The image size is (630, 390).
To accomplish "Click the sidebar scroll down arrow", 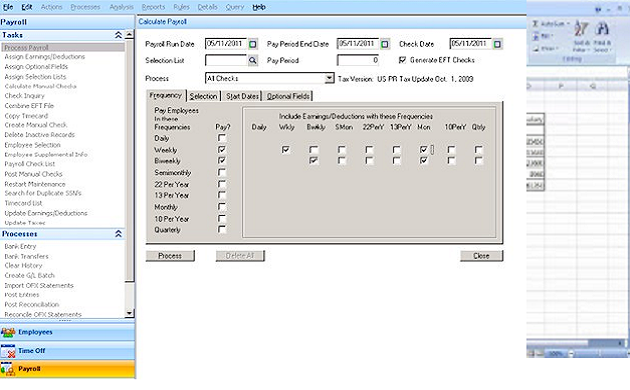I will point(129,313).
